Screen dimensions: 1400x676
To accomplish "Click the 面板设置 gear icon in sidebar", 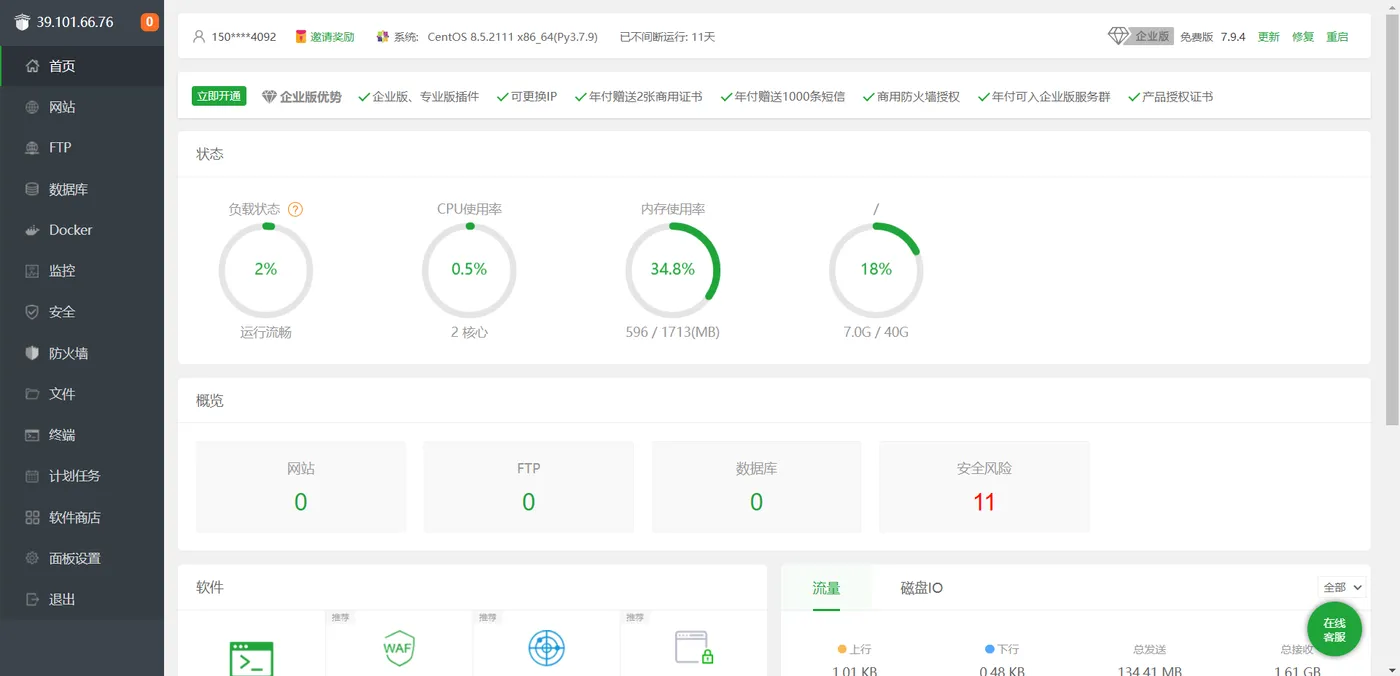I will click(32, 558).
